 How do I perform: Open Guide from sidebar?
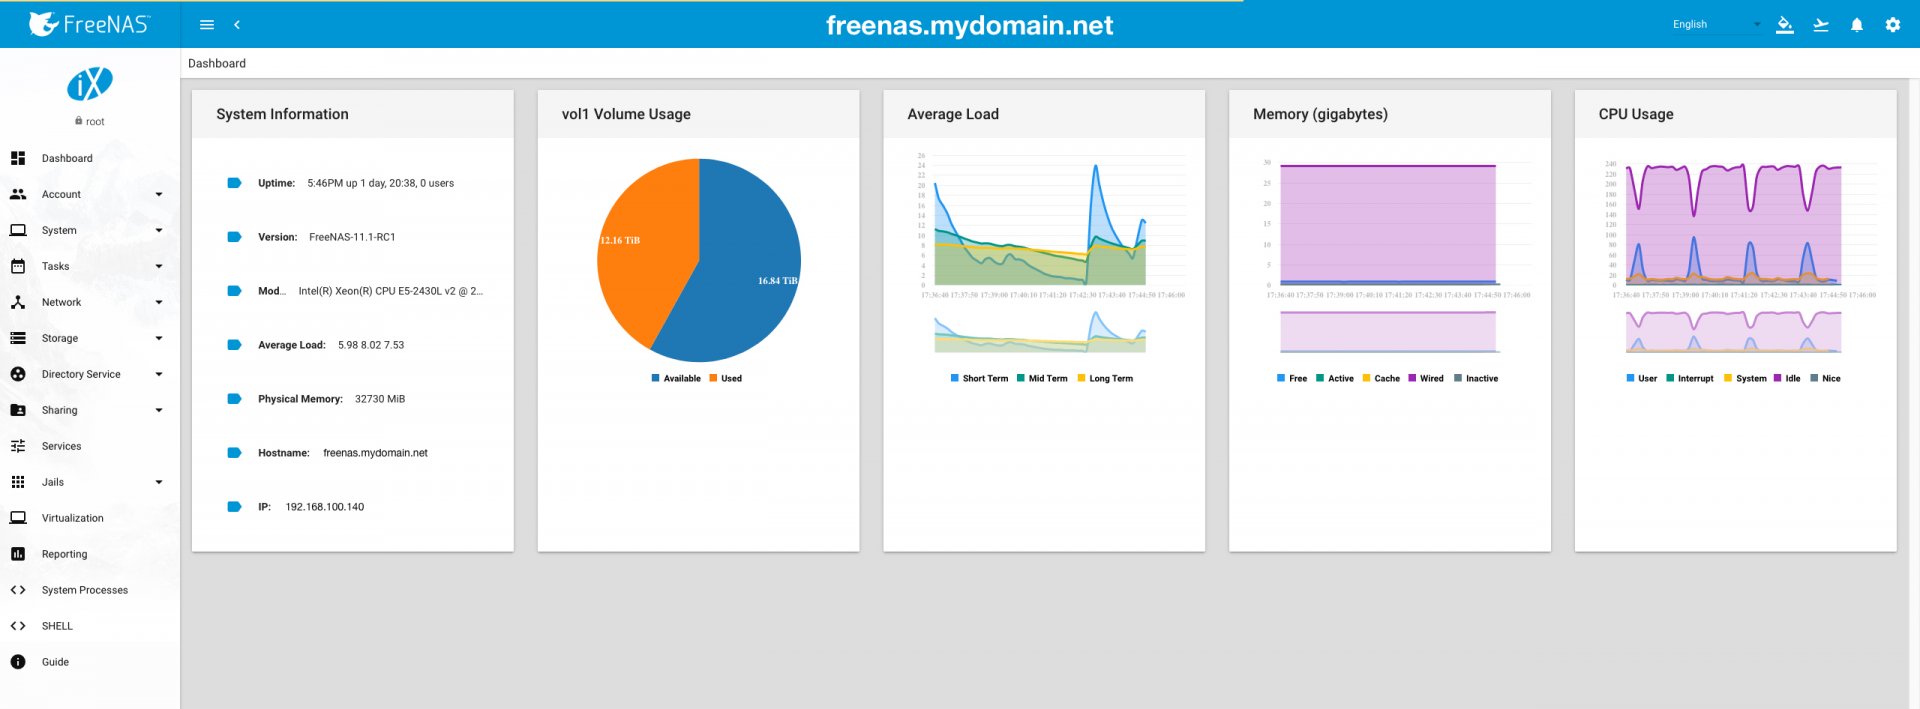(x=55, y=662)
